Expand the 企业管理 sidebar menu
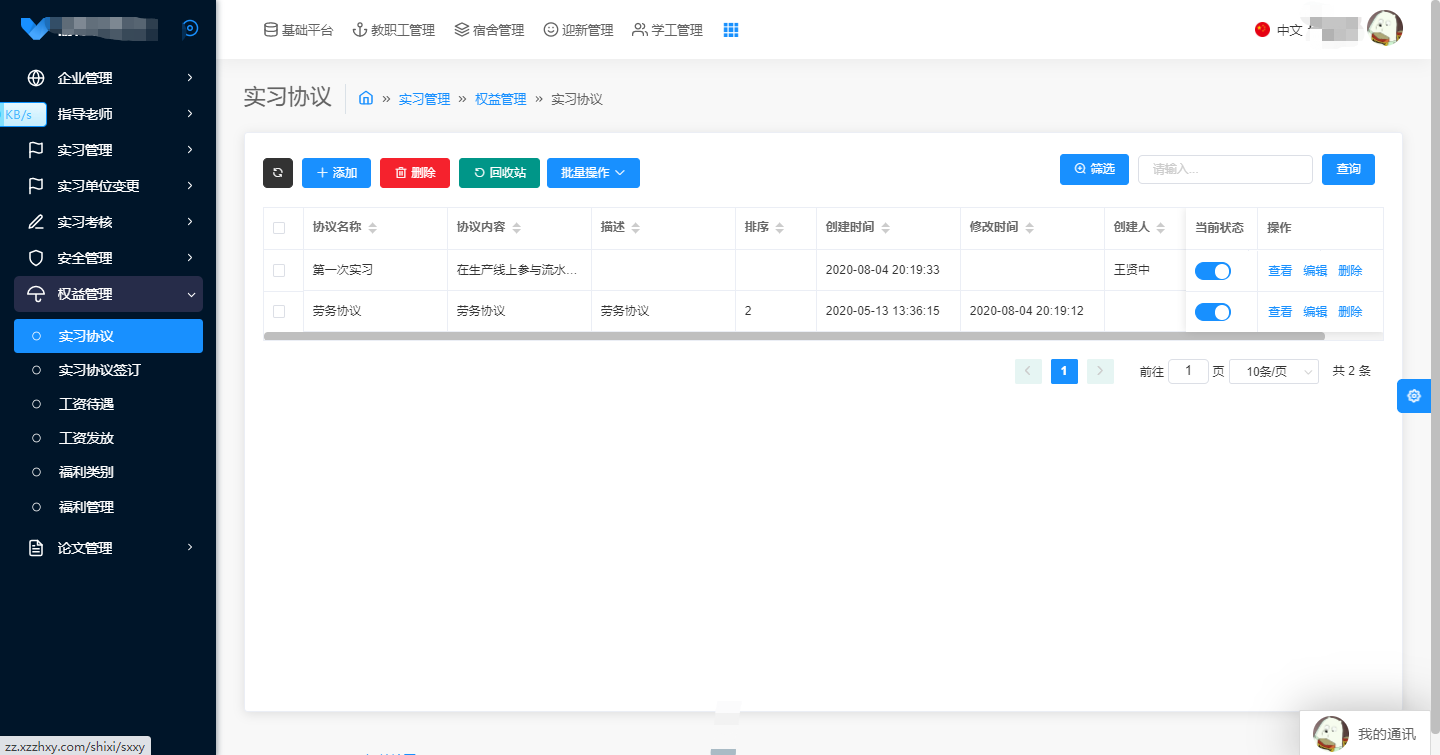This screenshot has height=755, width=1440. tap(108, 78)
